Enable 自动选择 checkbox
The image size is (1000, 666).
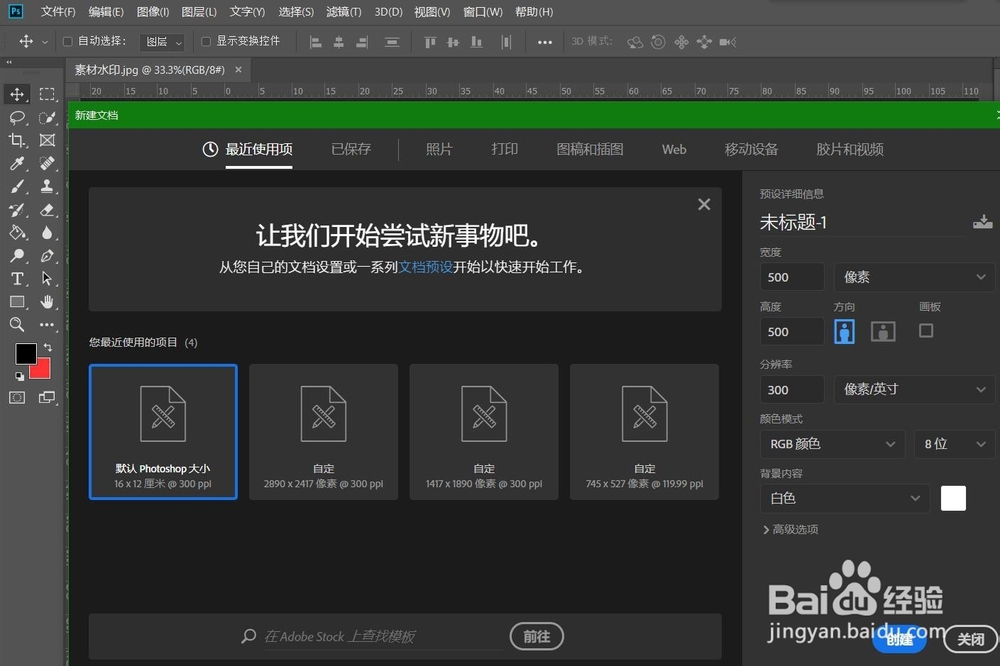(x=68, y=41)
